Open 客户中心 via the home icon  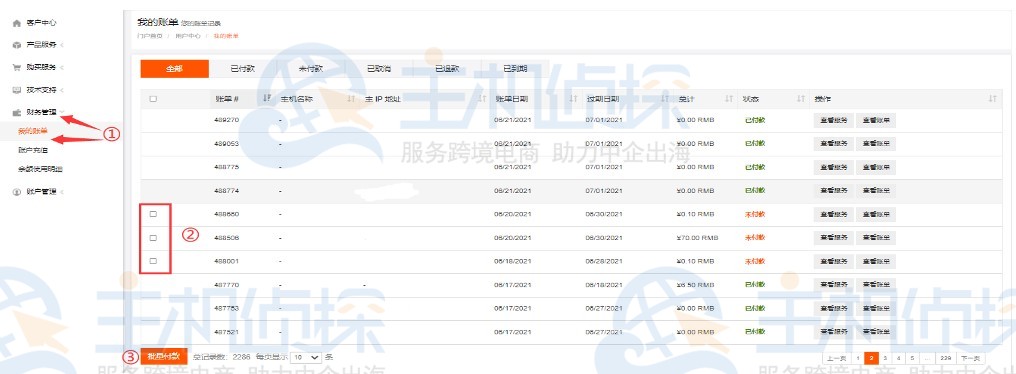point(17,23)
